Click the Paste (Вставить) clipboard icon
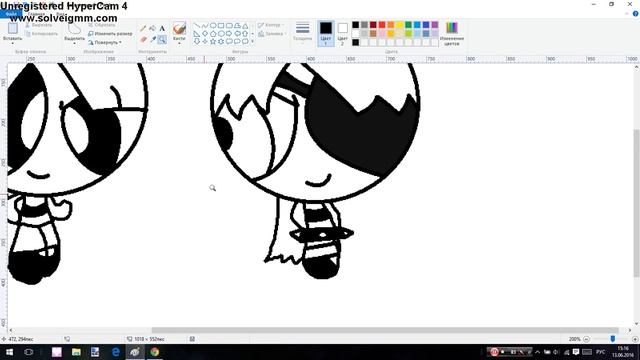640x360 pixels. pyautogui.click(x=13, y=28)
